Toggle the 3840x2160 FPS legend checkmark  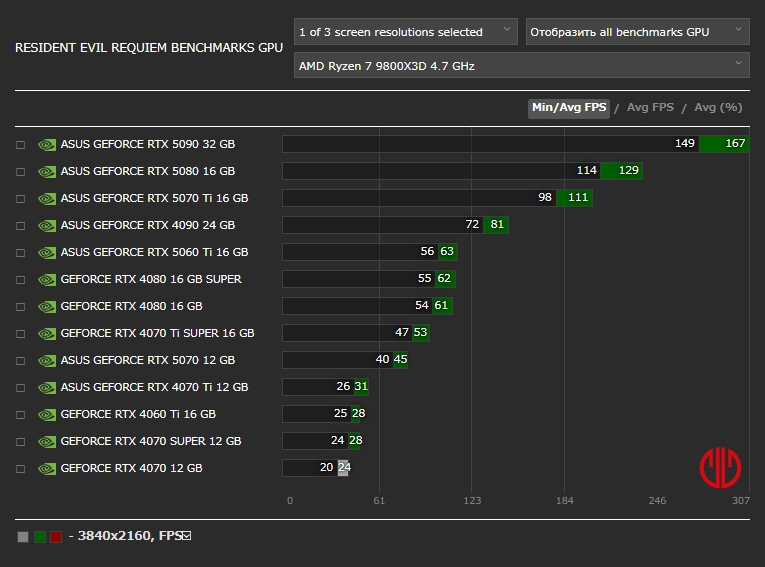[186, 536]
